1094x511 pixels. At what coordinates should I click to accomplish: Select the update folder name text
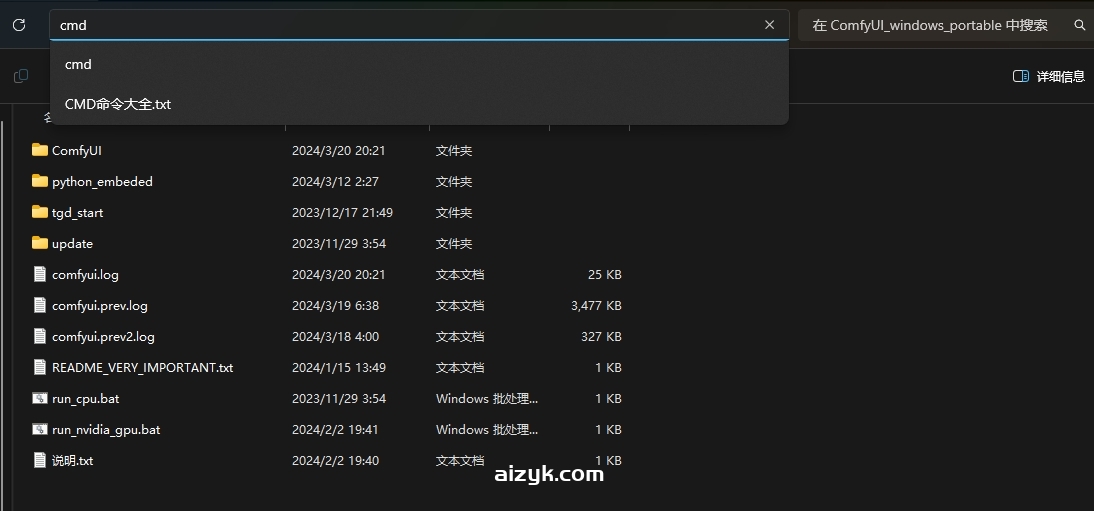pos(72,244)
